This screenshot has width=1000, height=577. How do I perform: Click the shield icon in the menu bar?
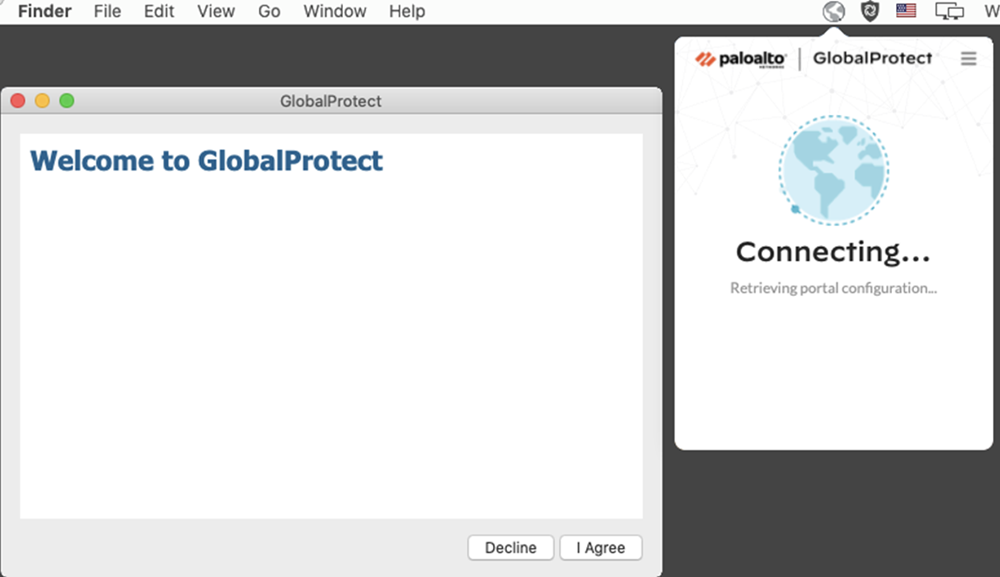870,12
